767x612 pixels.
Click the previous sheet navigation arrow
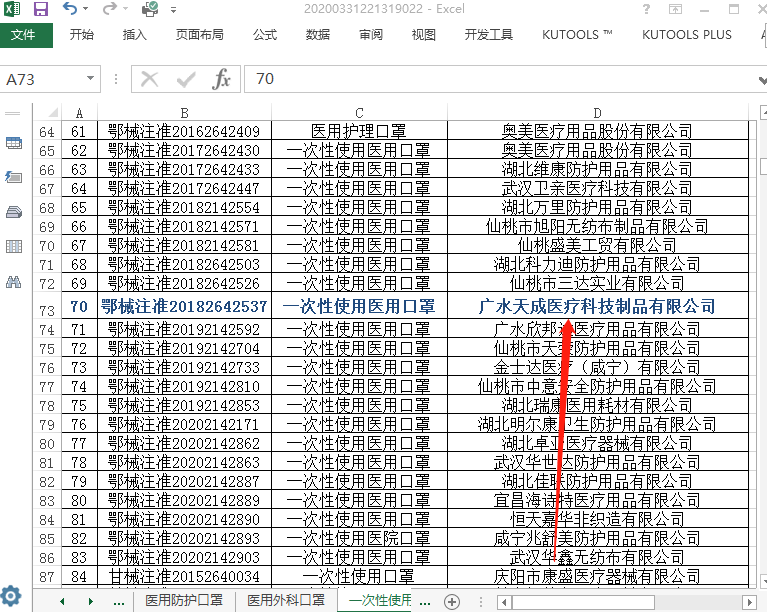pos(62,601)
